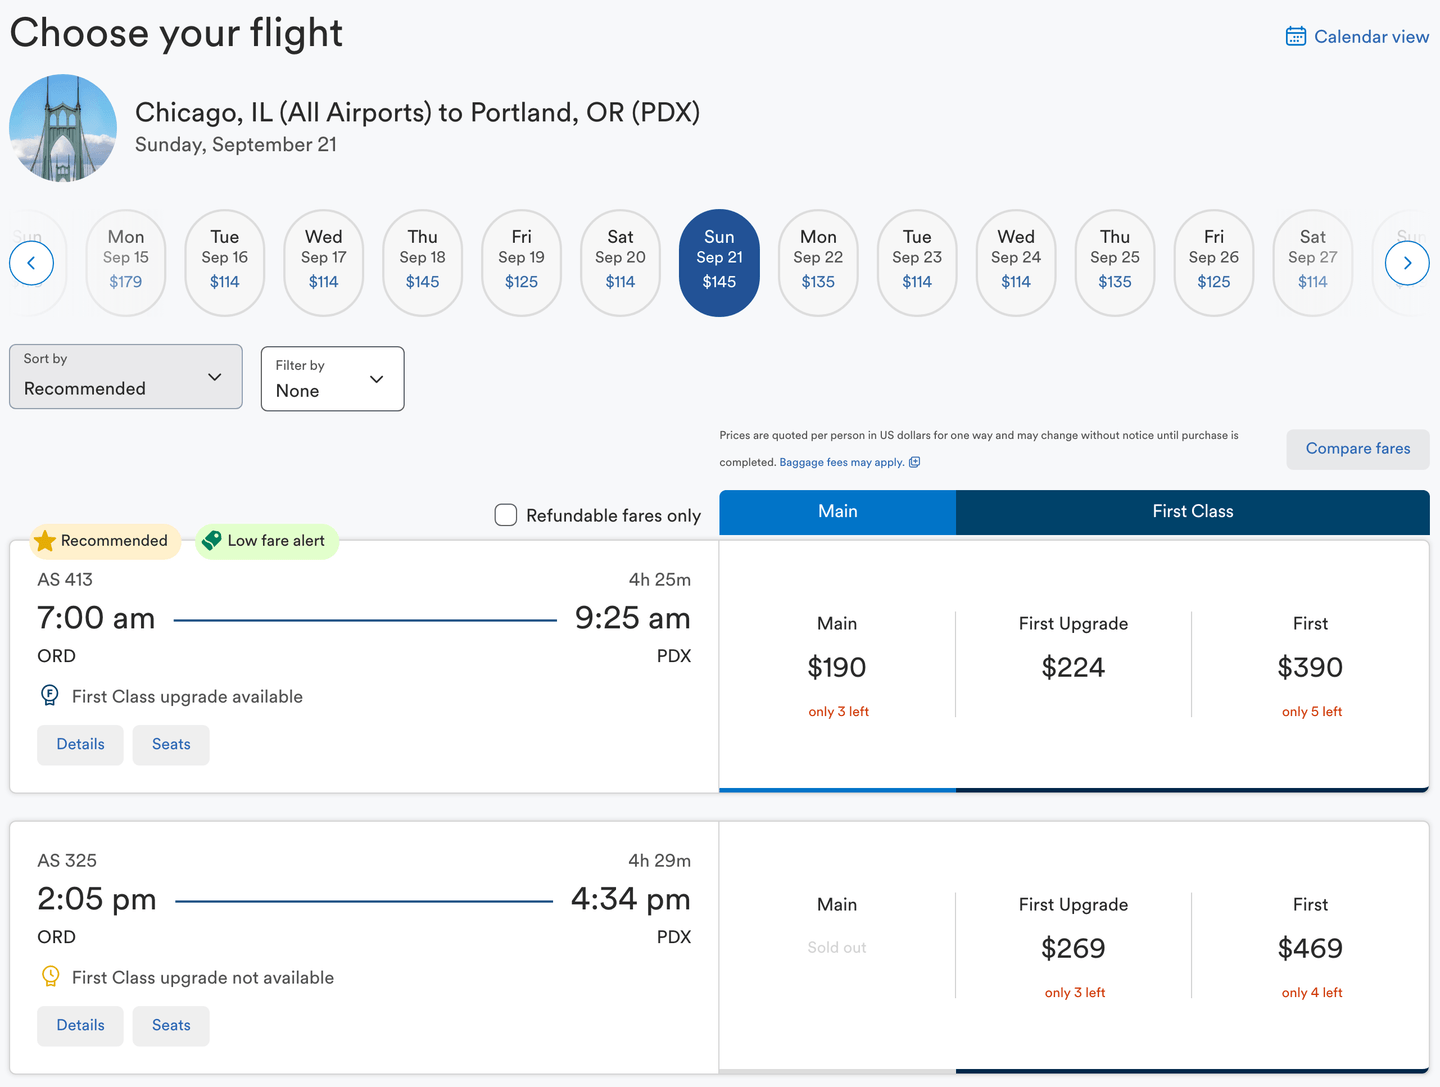
Task: Click the Low fare alert tag icon
Action: pyautogui.click(x=211, y=541)
